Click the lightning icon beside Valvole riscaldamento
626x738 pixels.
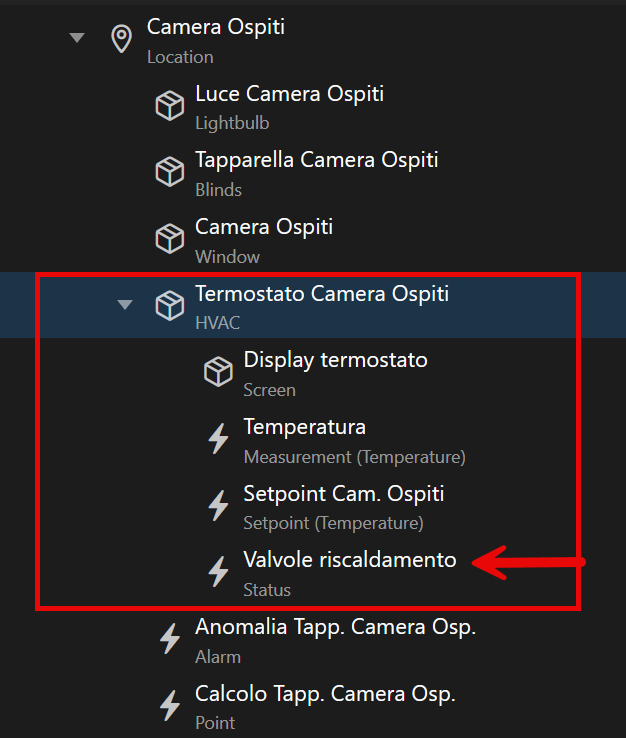218,572
